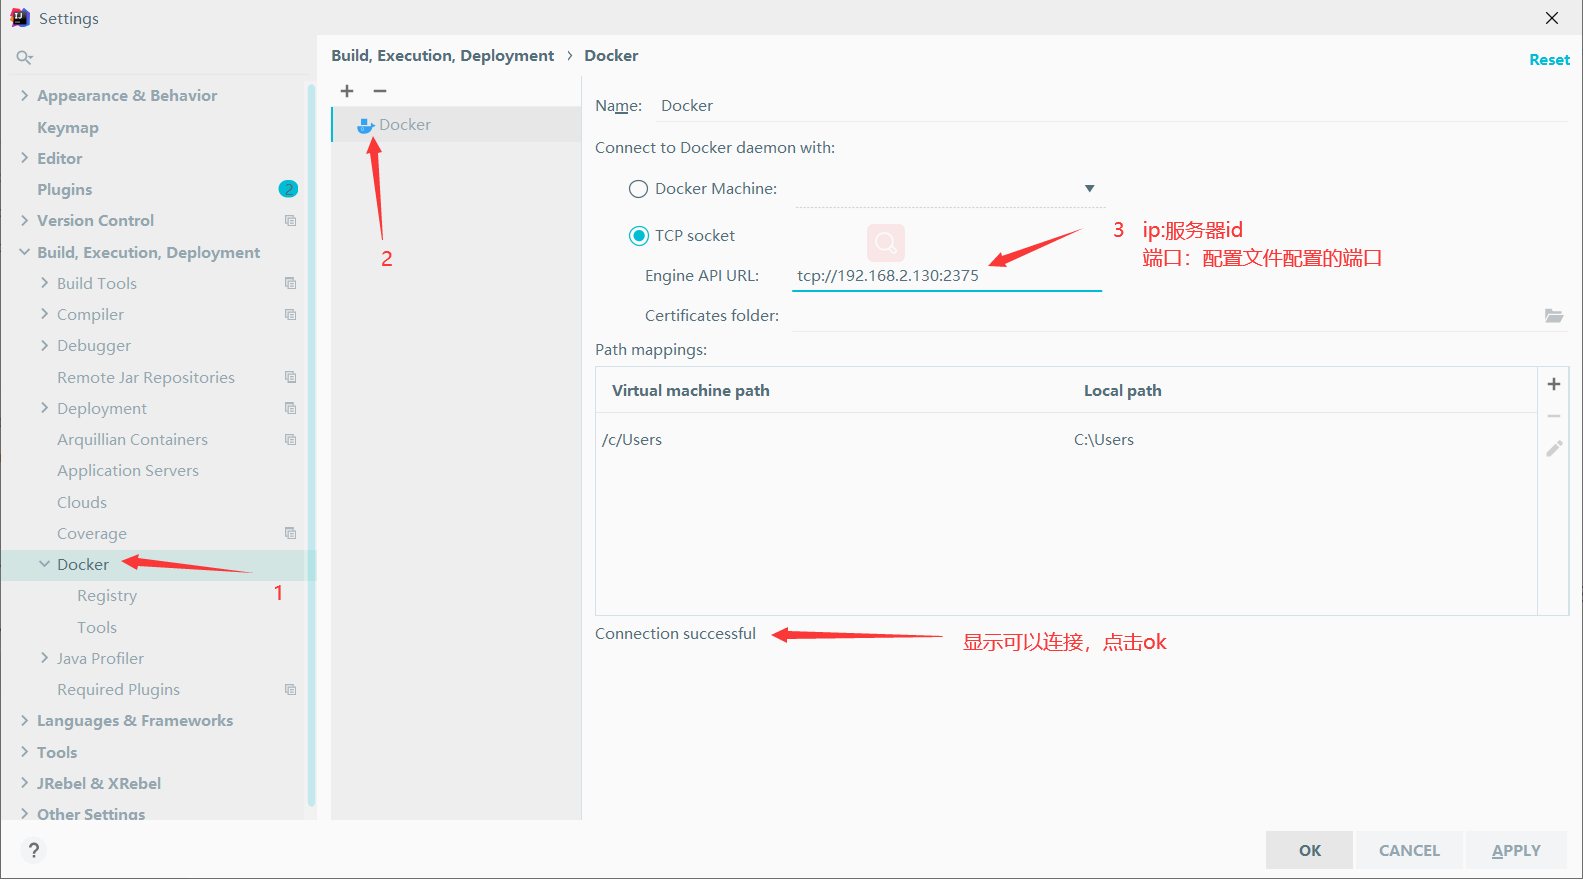Click the settings tree scrollbar

click(311, 445)
